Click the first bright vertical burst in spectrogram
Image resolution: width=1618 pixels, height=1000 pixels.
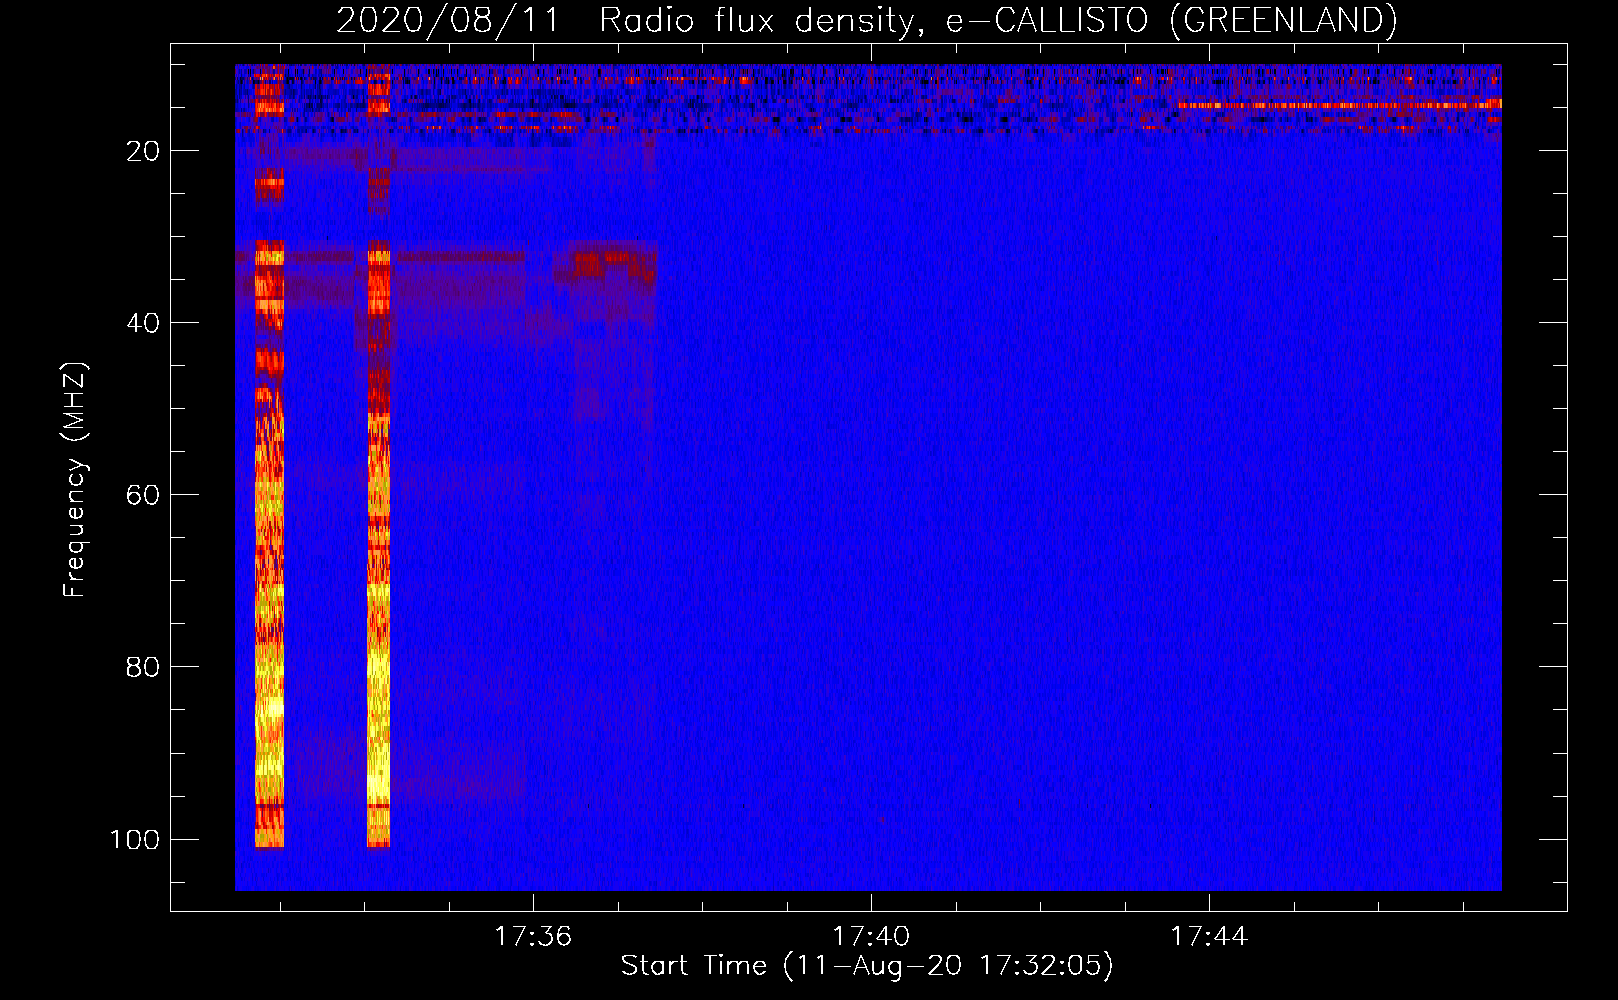coord(270,456)
